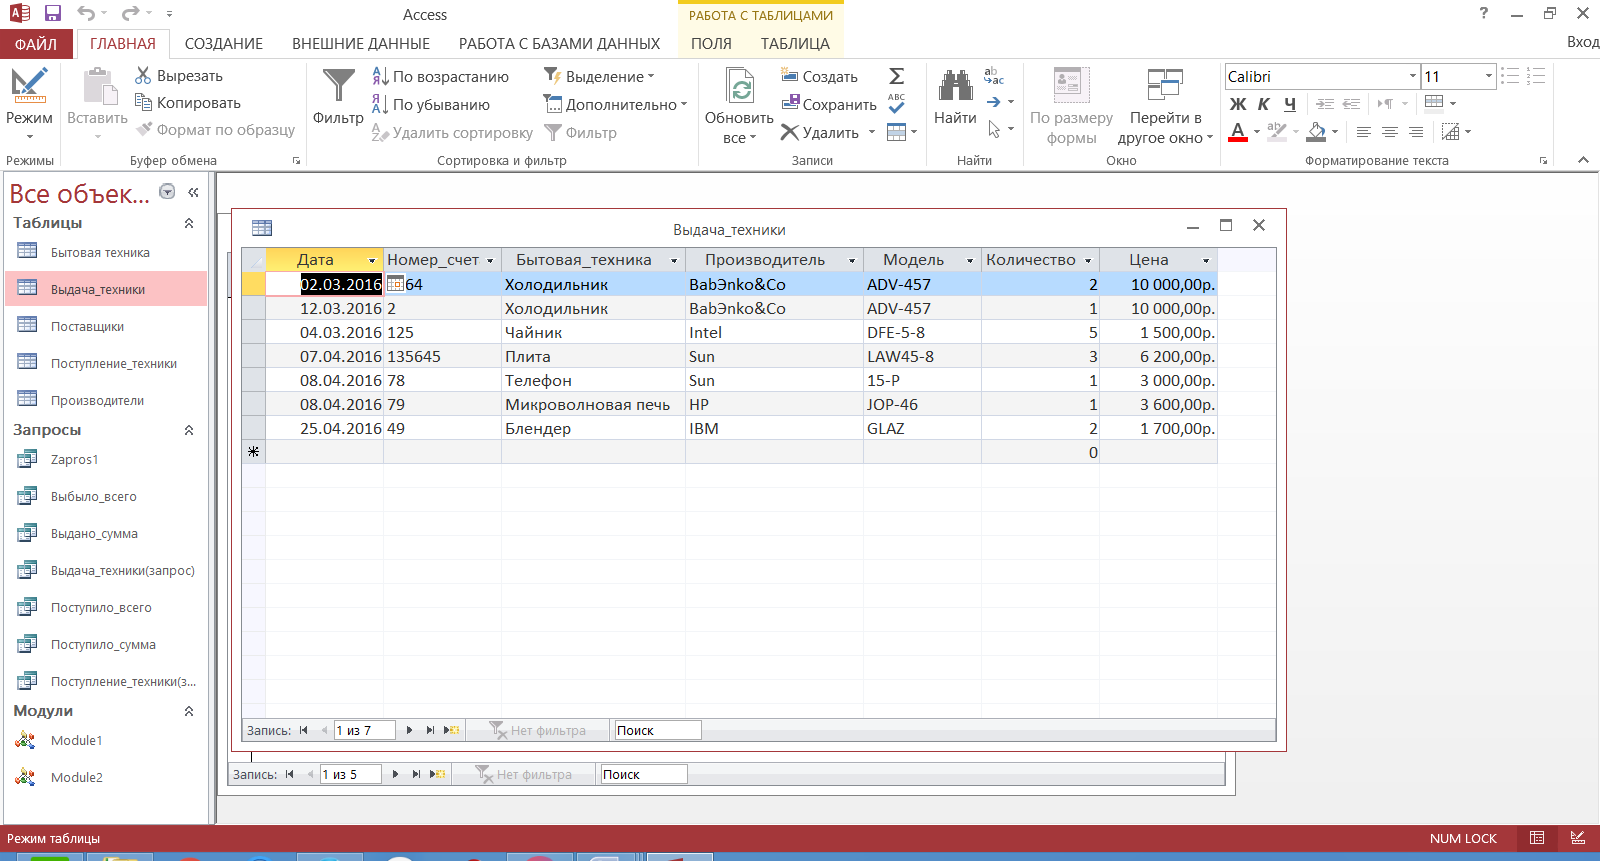The height and width of the screenshot is (861, 1600).
Task: Click the help question mark icon
Action: pyautogui.click(x=1483, y=13)
